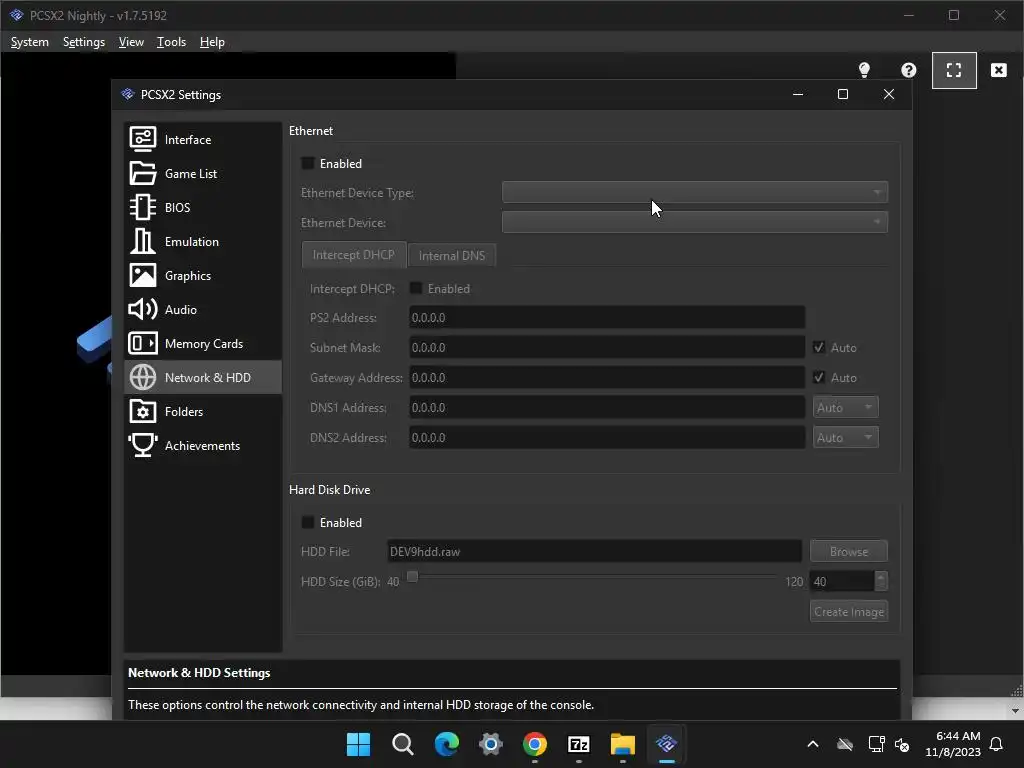Select the Memory Cards icon
The height and width of the screenshot is (768, 1024).
(x=142, y=343)
